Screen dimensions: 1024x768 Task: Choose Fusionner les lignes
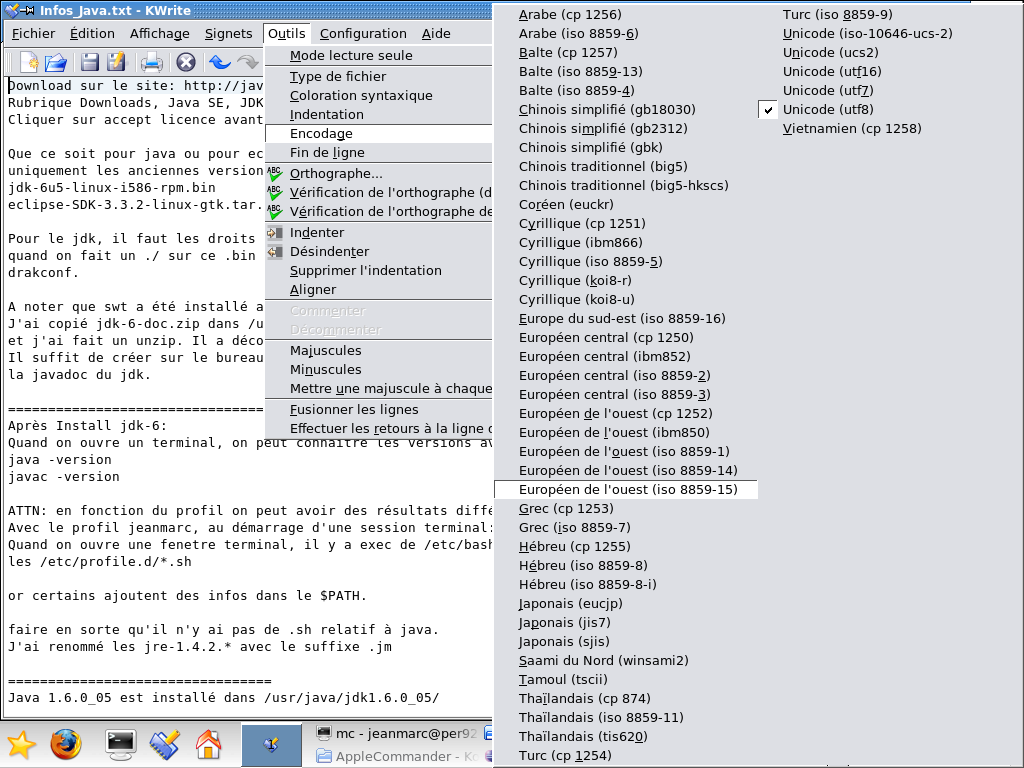click(x=379, y=409)
